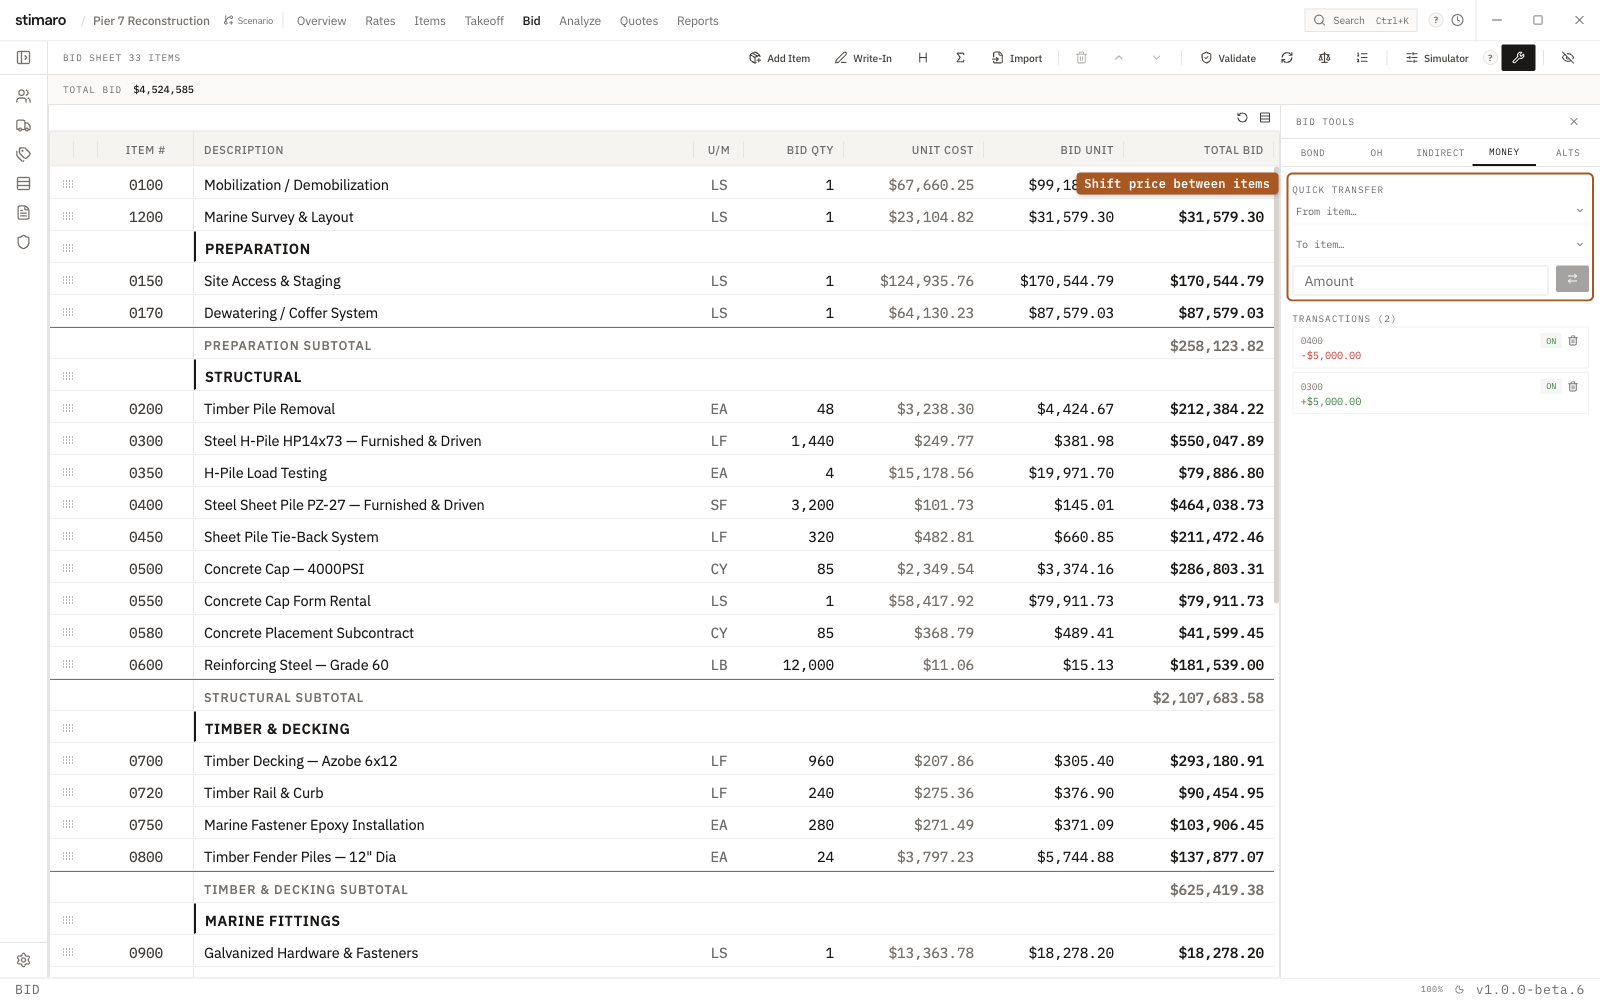Screen dimensions: 1600x1000
Task: Click the numbered list renumber icon
Action: (x=1361, y=58)
